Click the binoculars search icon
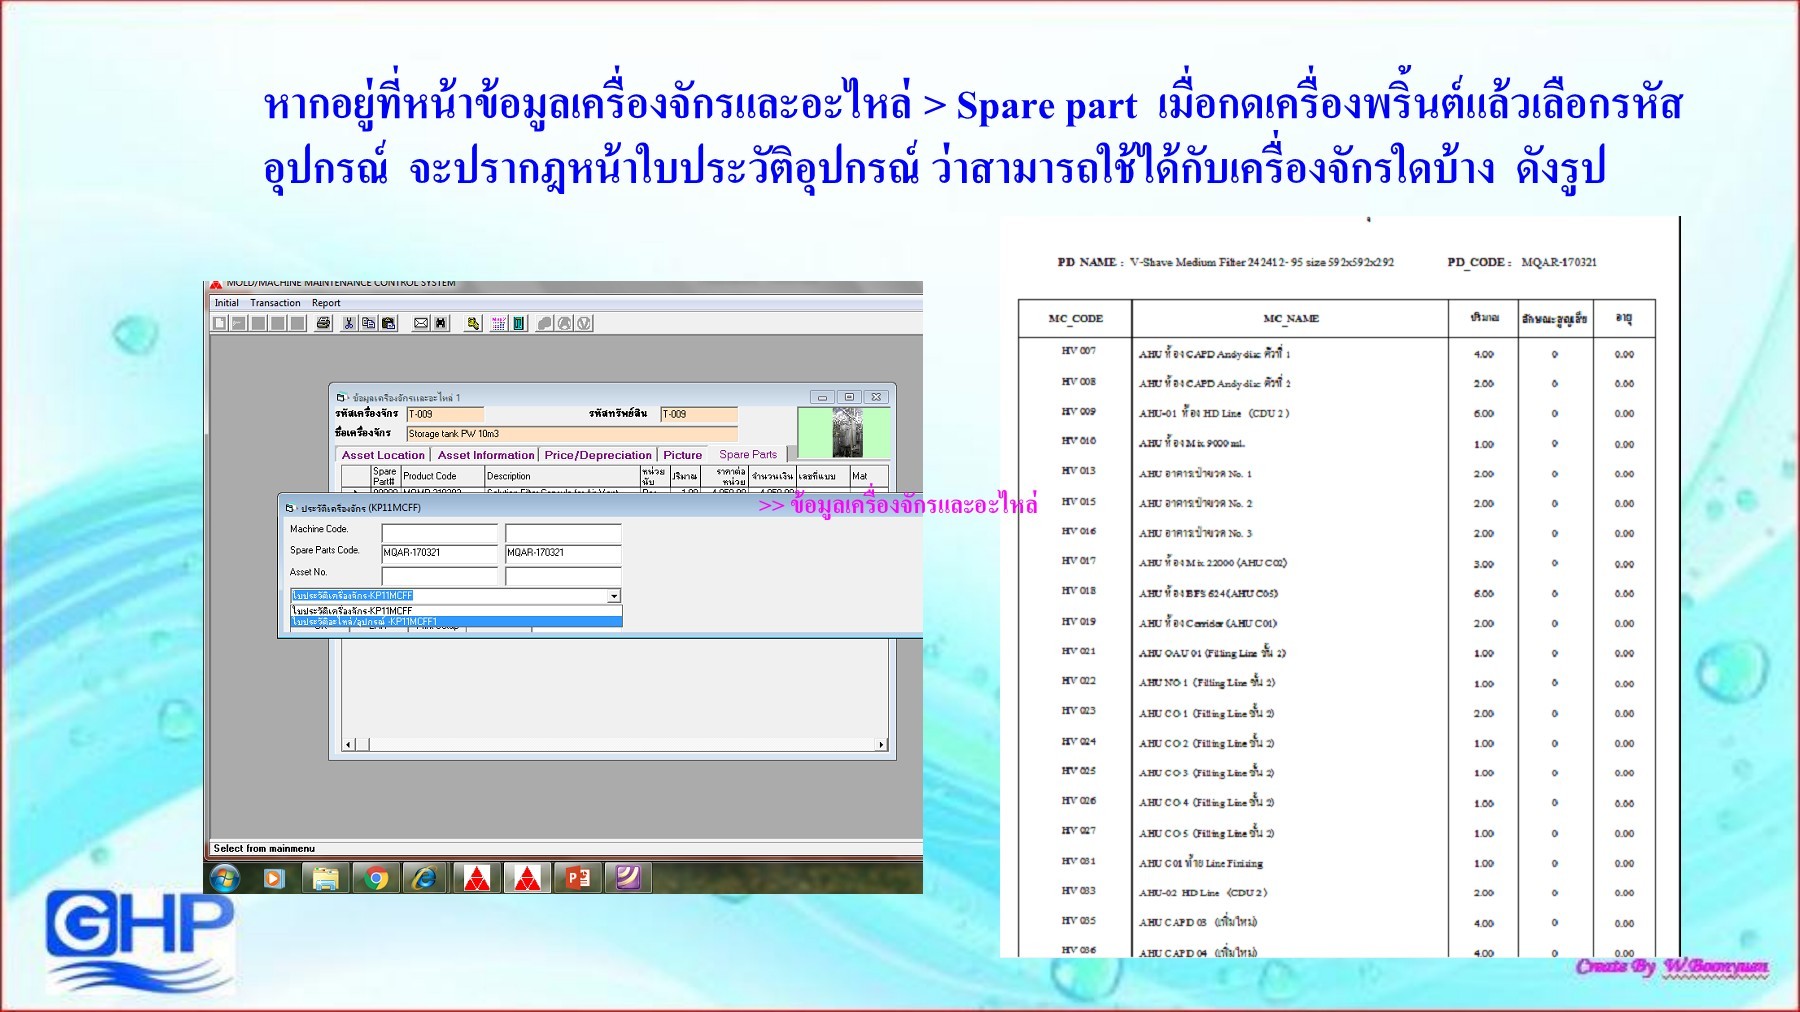The width and height of the screenshot is (1800, 1012). (x=441, y=324)
